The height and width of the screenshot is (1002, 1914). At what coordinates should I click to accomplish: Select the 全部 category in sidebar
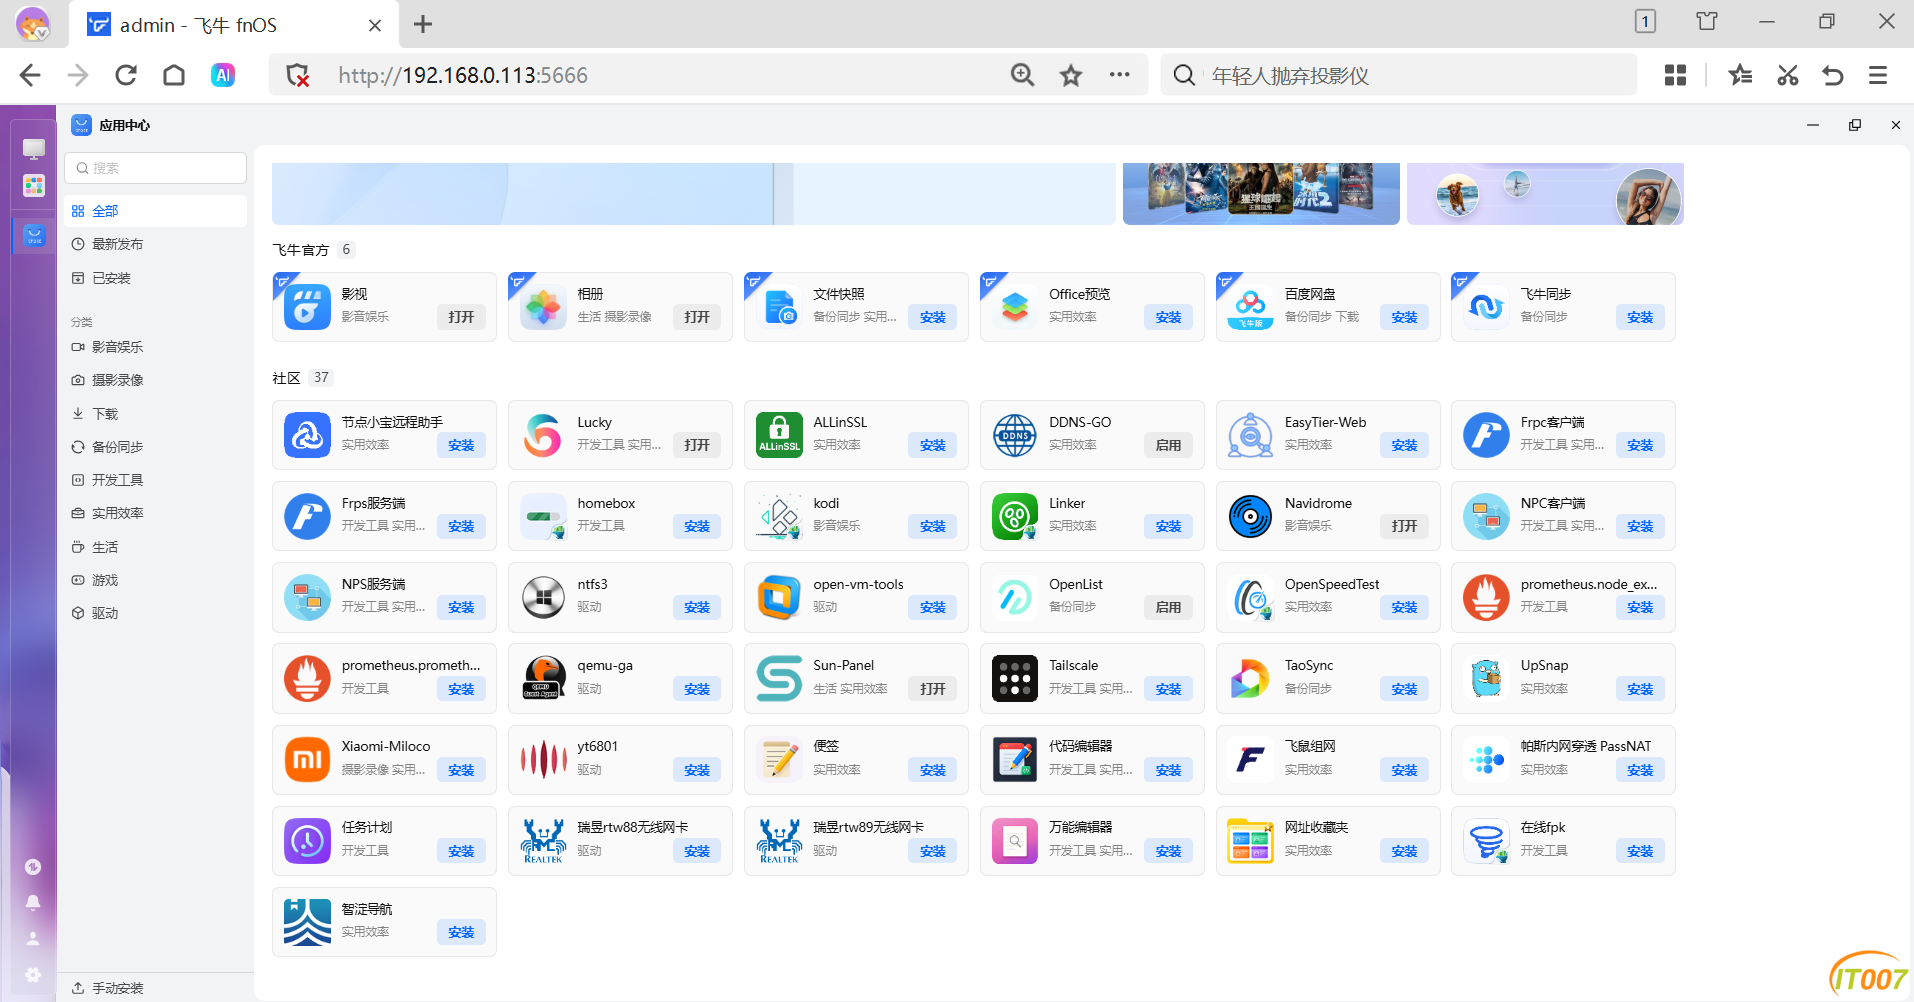click(x=105, y=211)
